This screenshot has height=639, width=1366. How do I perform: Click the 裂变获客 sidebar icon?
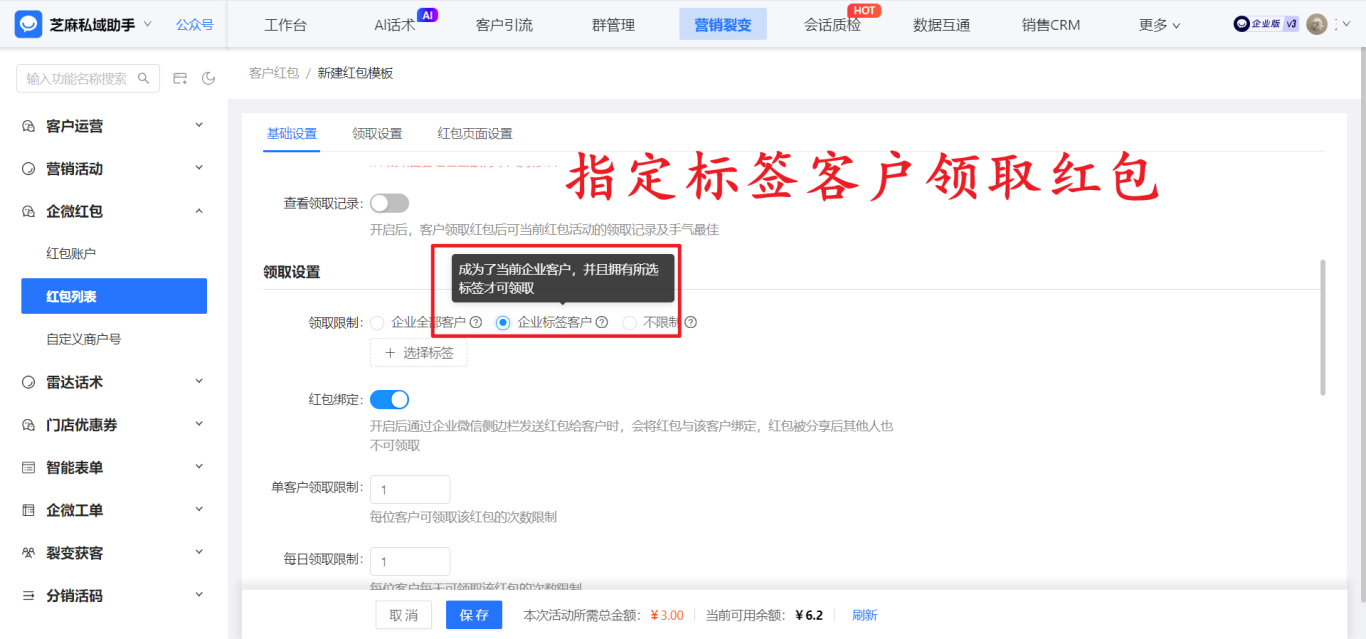tap(28, 553)
